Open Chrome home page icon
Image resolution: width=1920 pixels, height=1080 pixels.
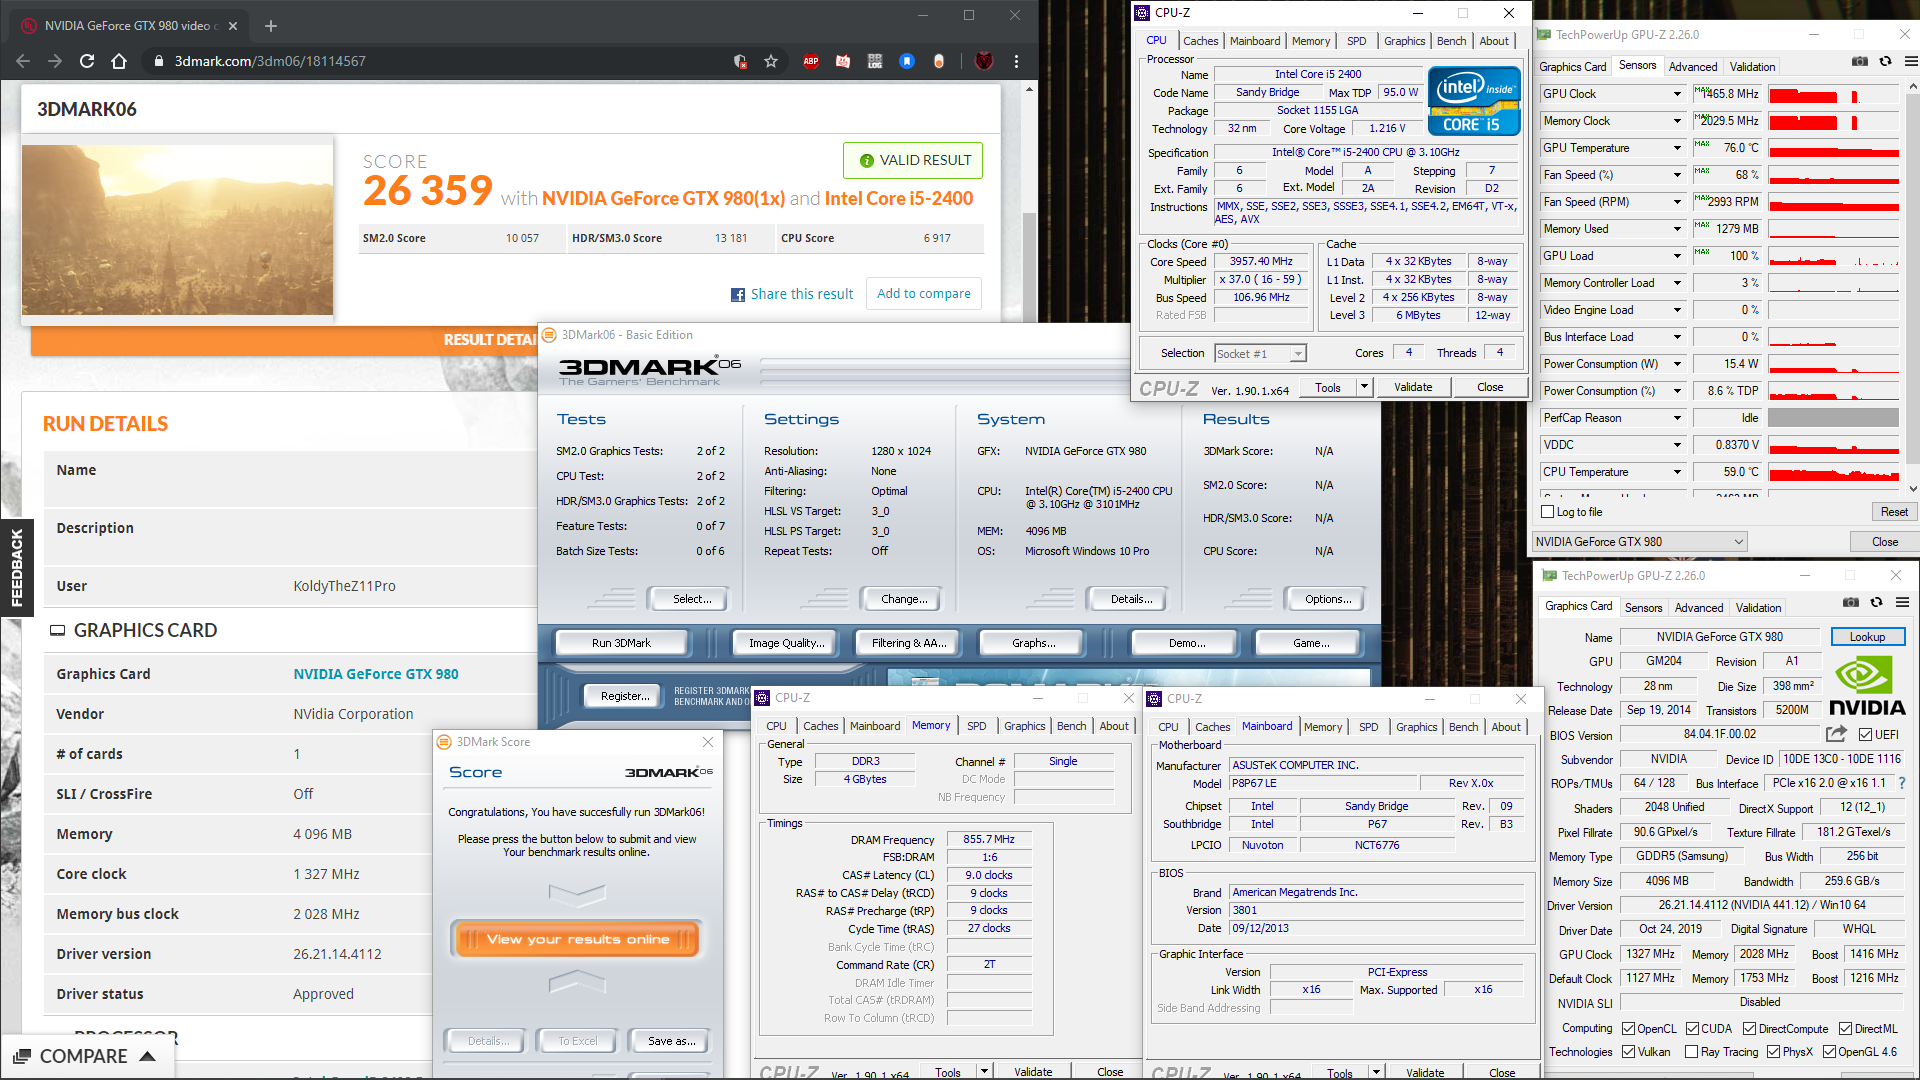tap(119, 61)
